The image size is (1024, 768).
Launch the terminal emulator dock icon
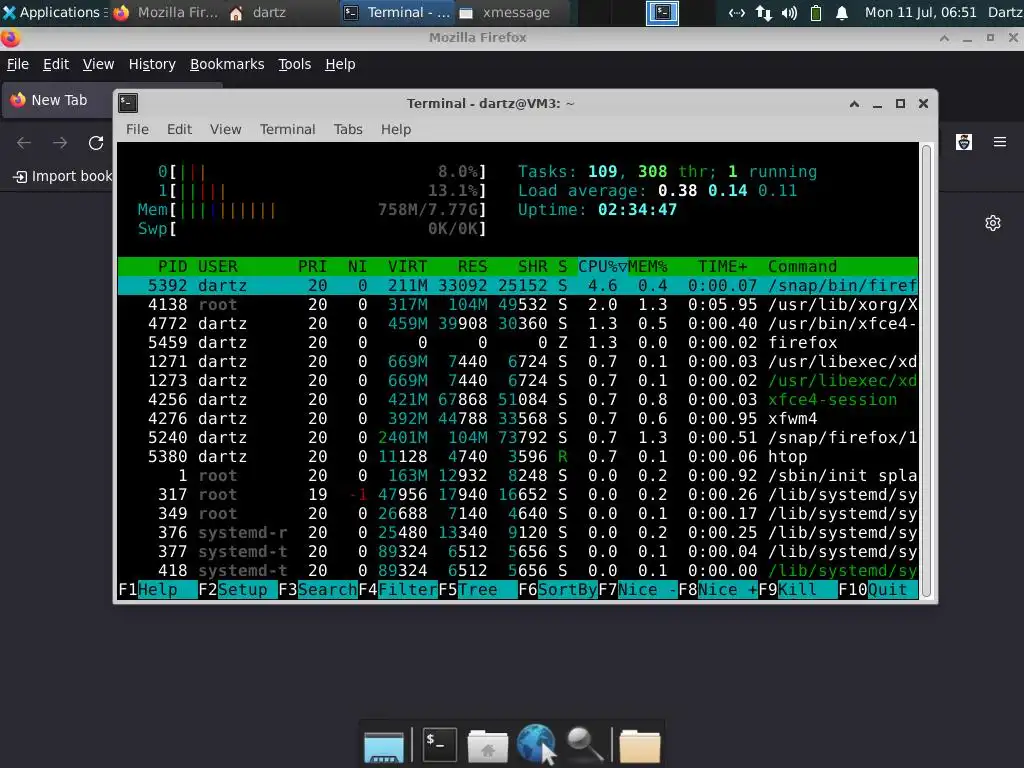click(439, 744)
